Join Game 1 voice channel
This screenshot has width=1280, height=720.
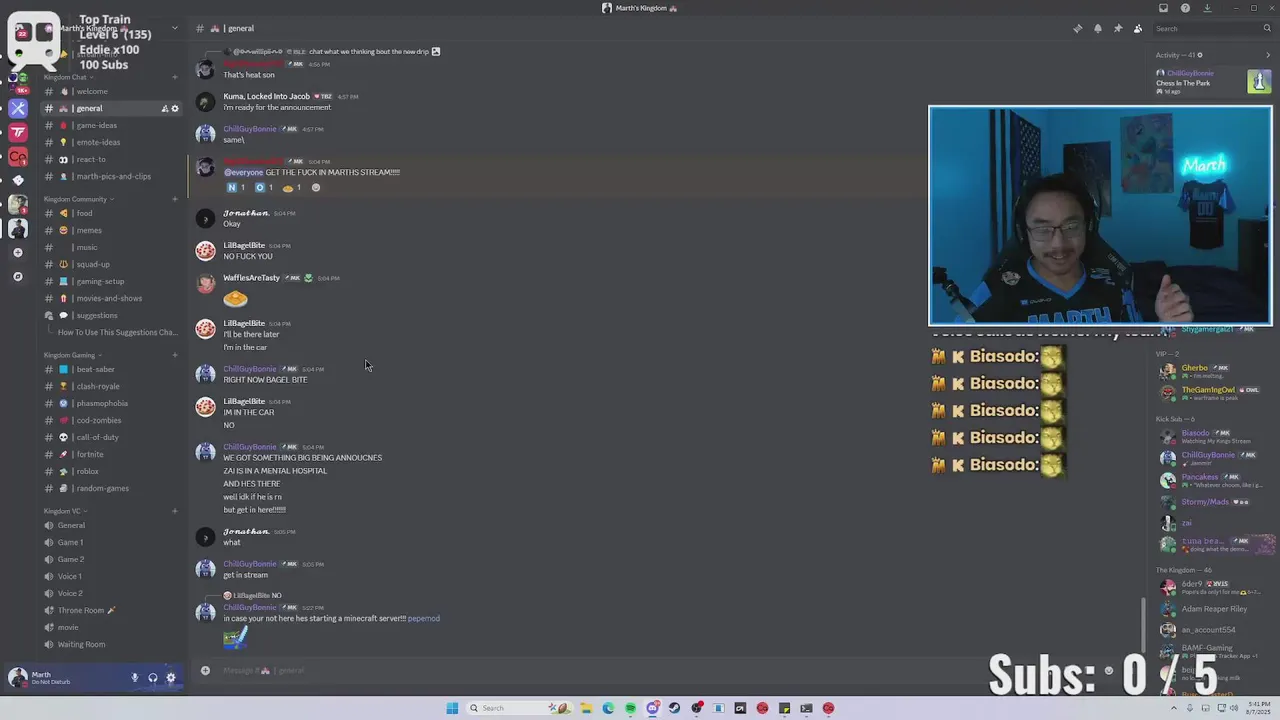click(x=112, y=542)
